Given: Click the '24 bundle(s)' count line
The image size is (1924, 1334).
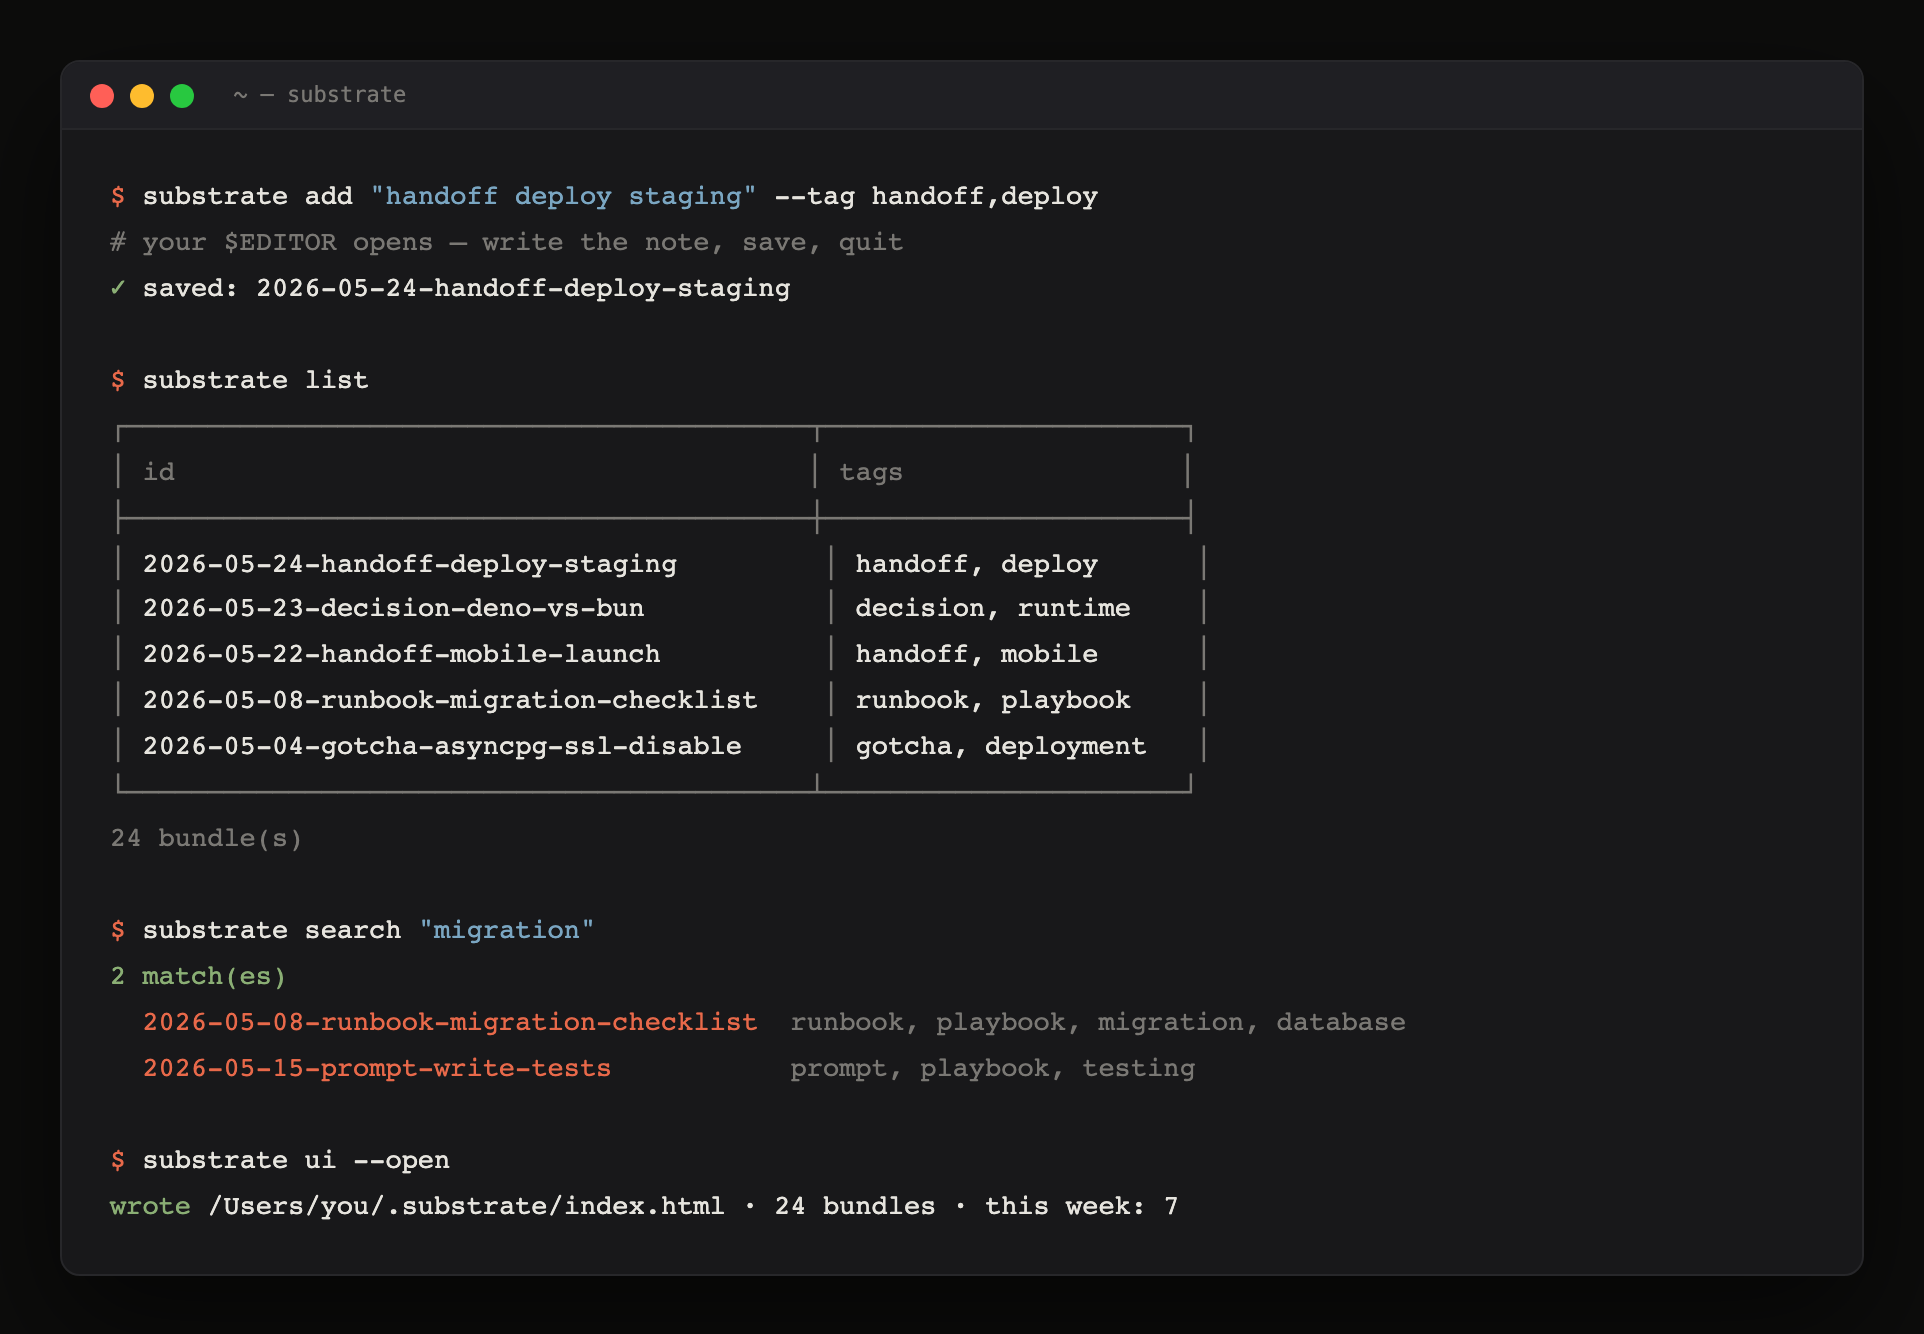Looking at the screenshot, I should [x=206, y=838].
